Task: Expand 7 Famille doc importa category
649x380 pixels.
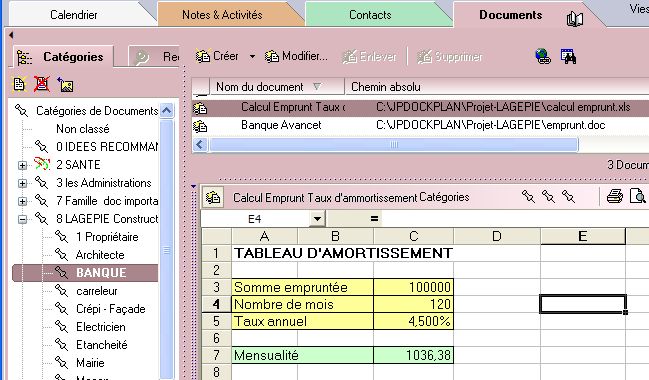Action: tap(22, 201)
